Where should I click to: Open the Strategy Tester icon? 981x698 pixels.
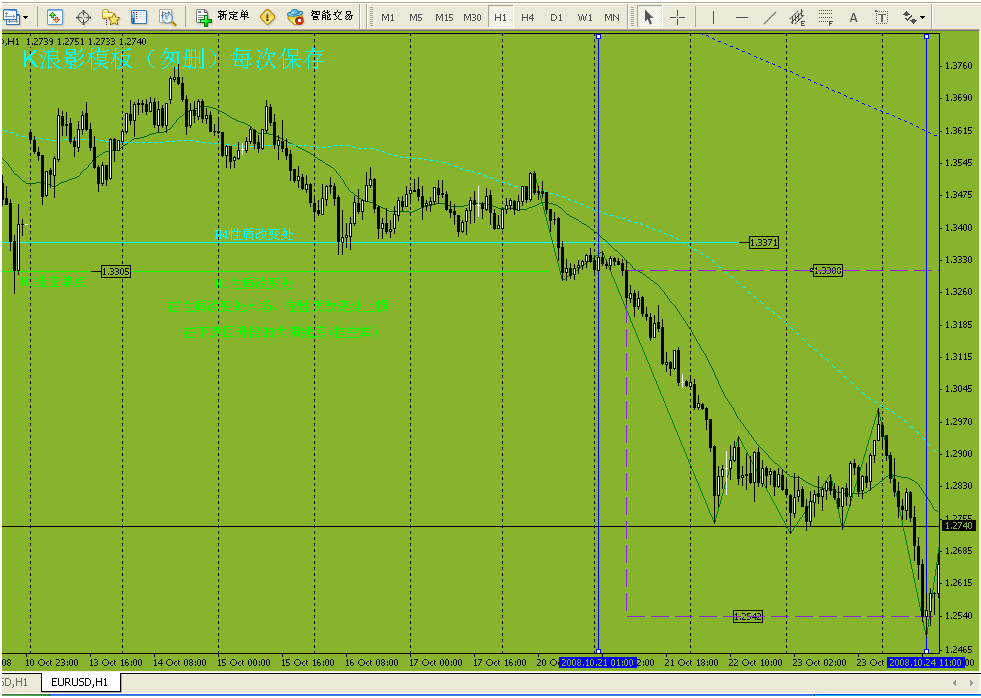[167, 17]
